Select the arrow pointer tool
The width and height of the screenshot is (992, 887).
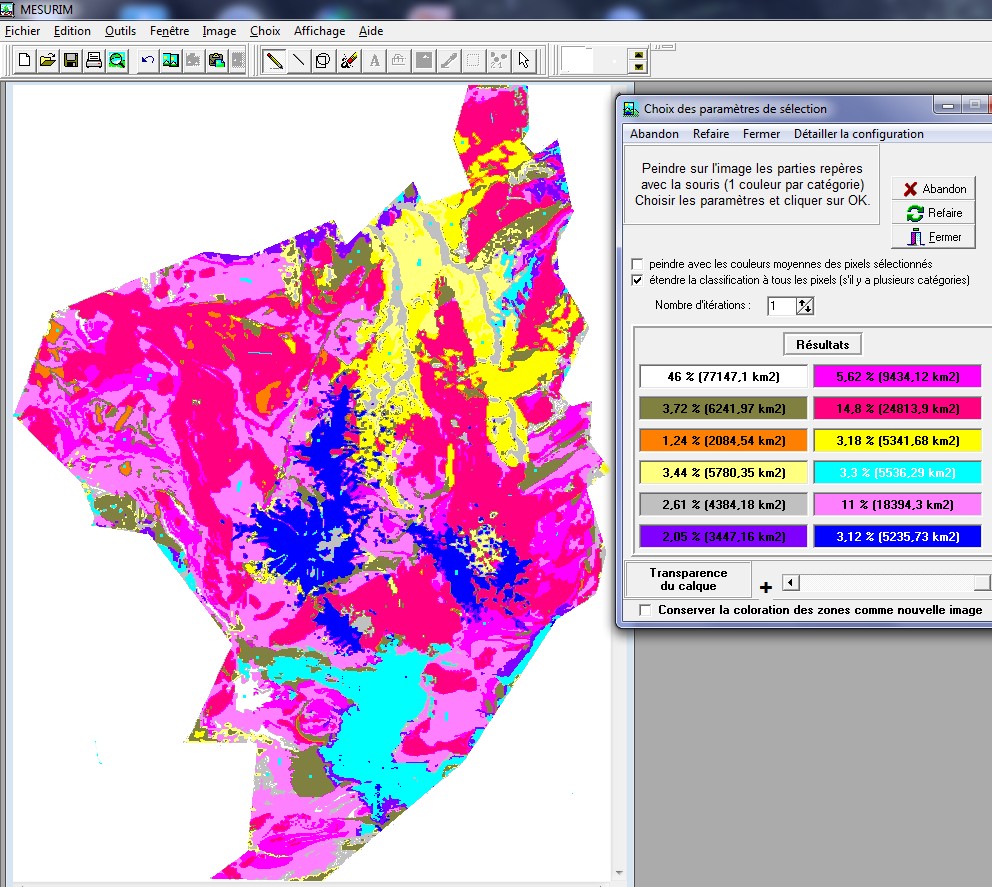[x=524, y=60]
